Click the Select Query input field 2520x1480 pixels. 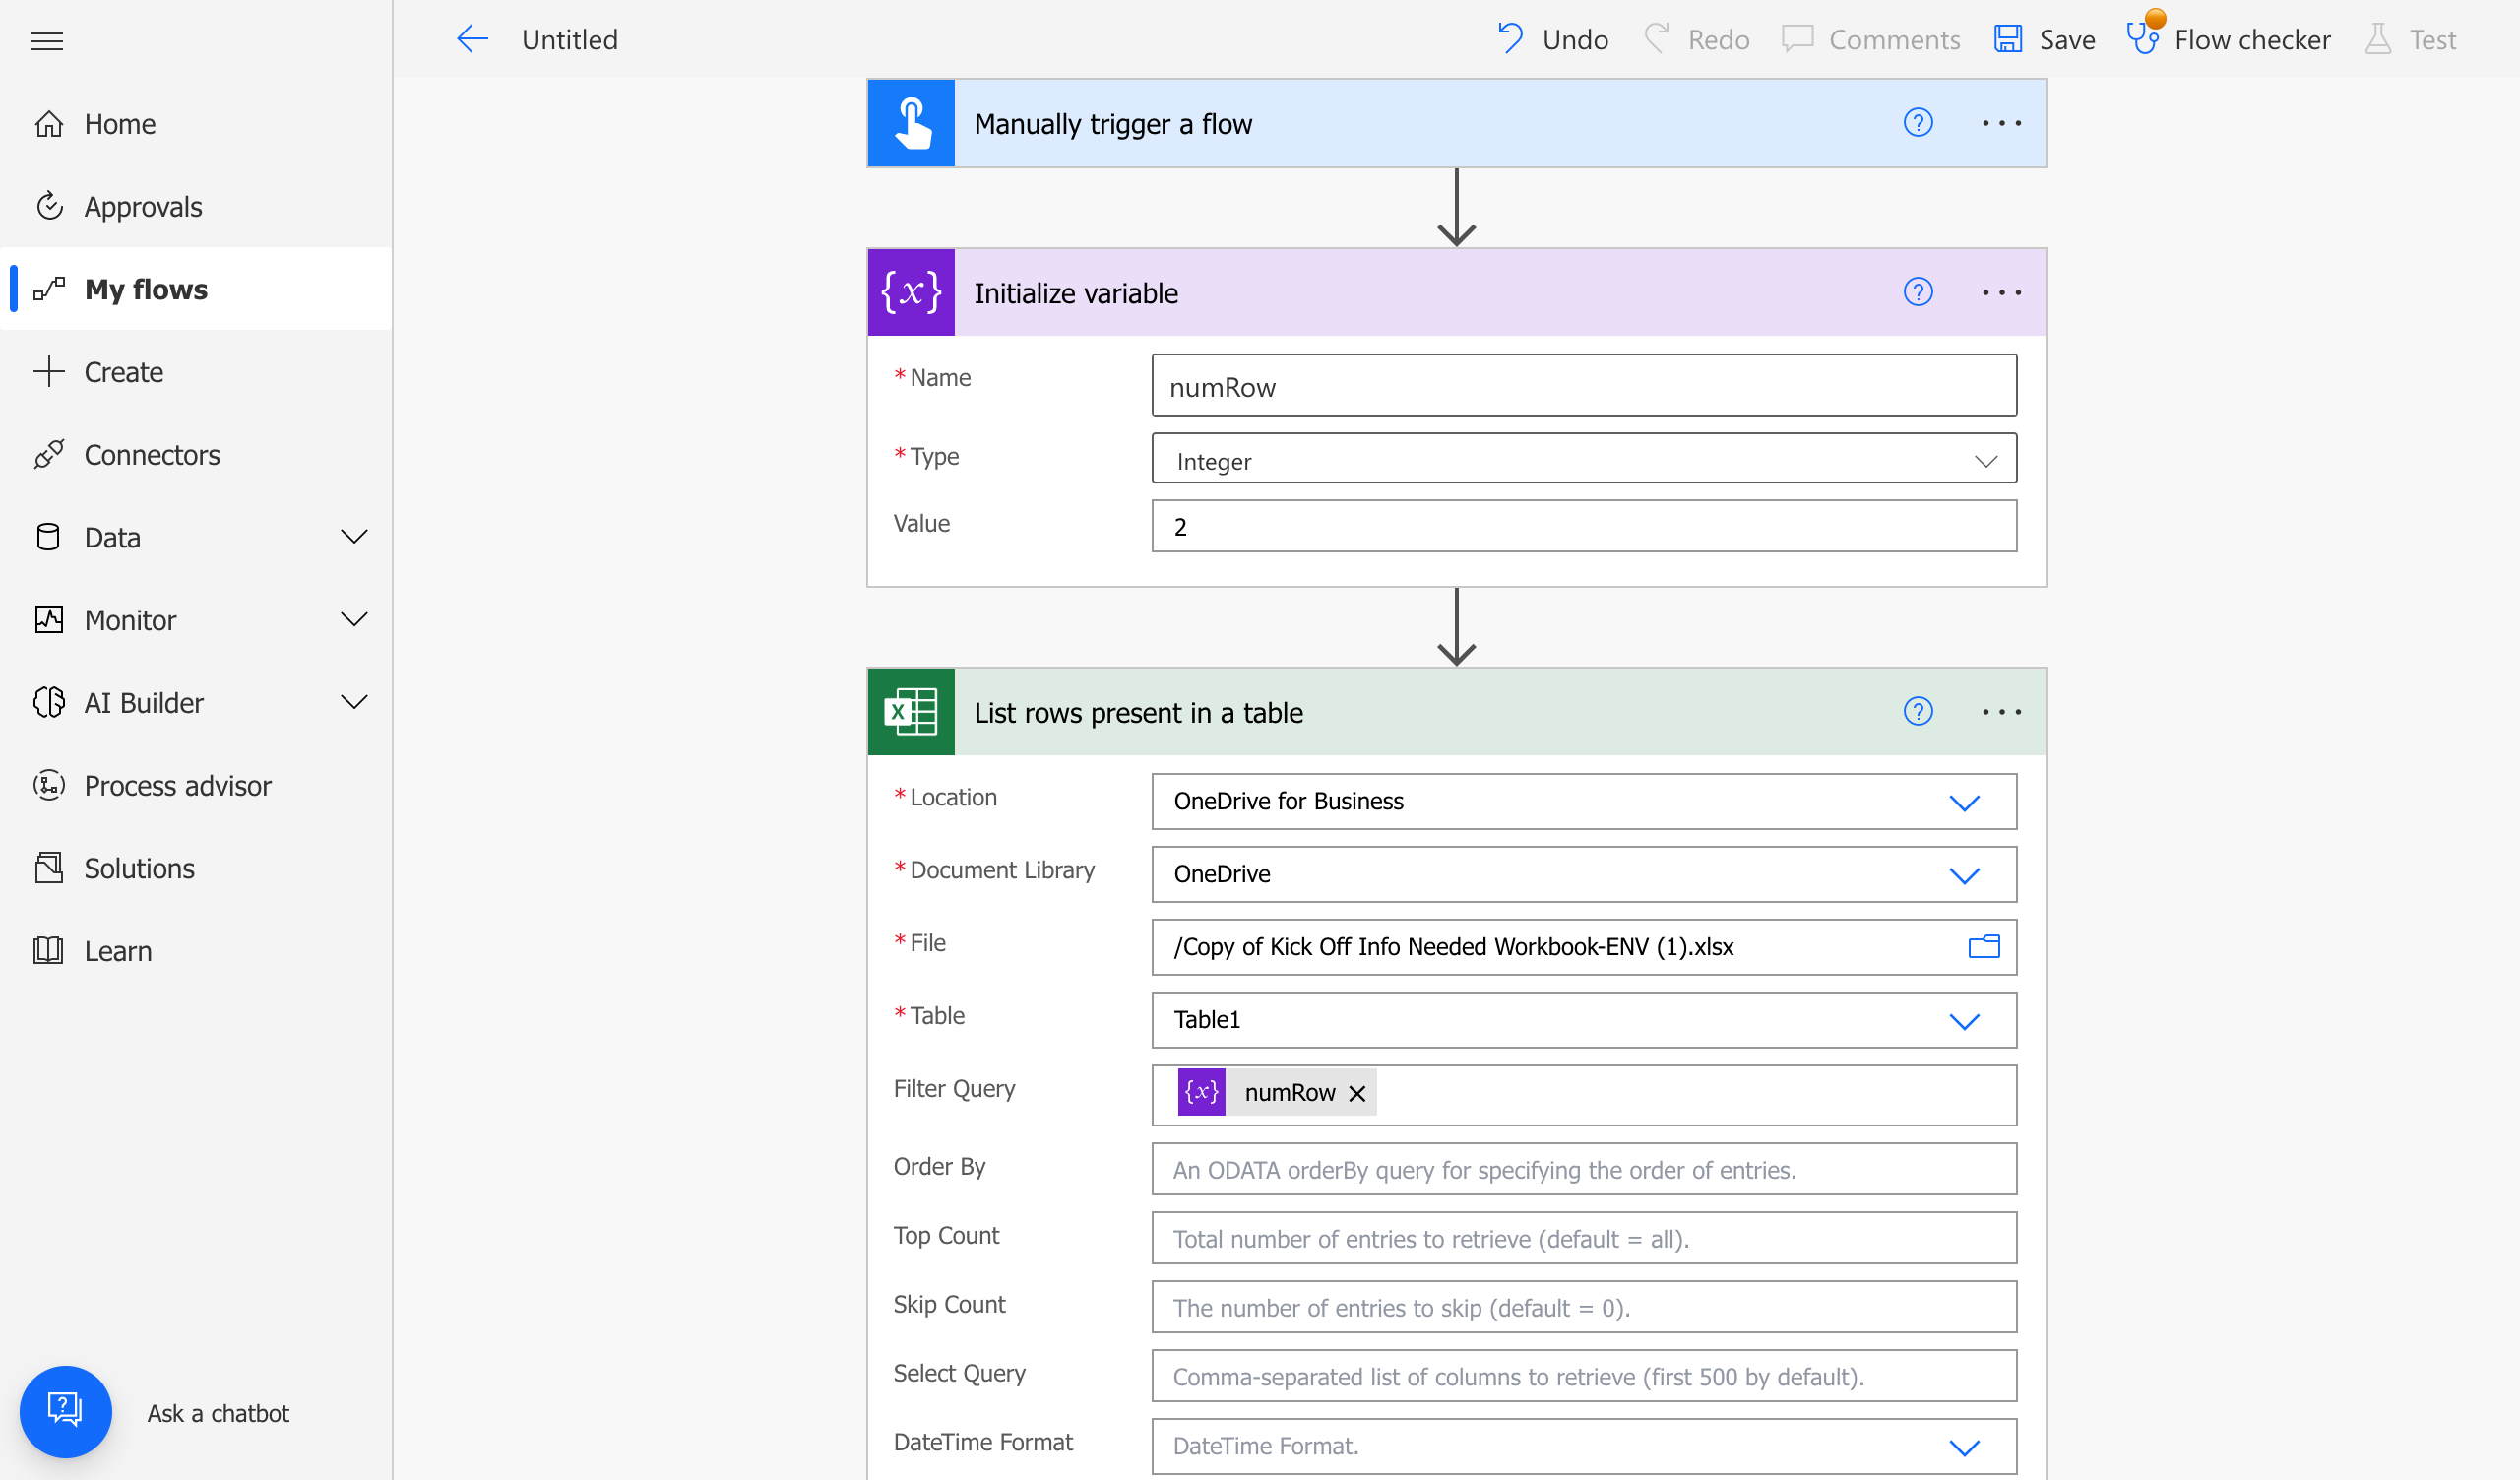[1584, 1376]
